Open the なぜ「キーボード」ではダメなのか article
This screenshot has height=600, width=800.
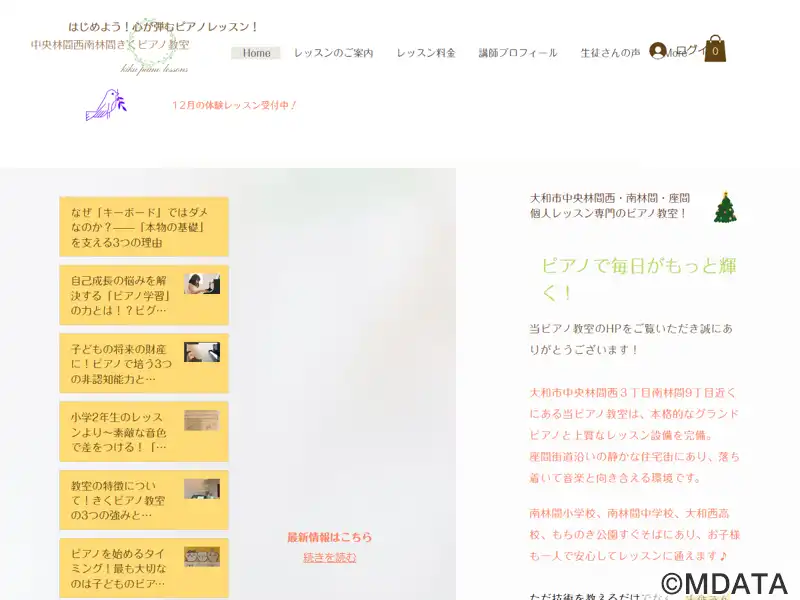143,227
